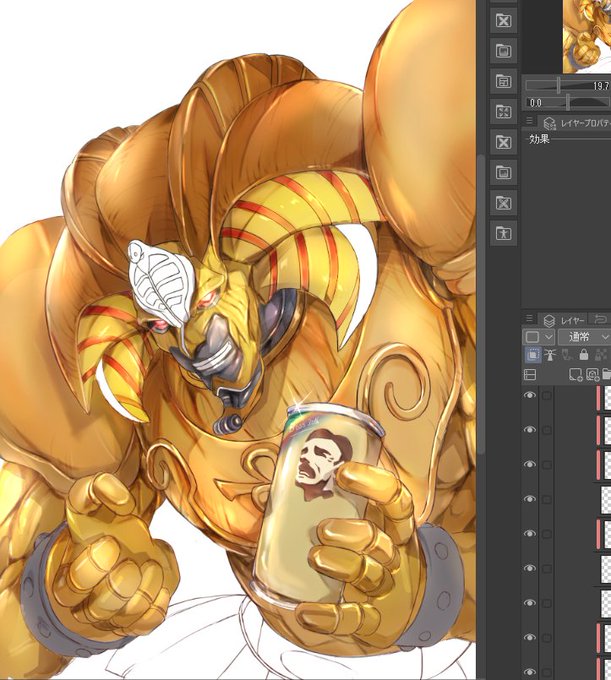Open the layer palette color dropdown
The image size is (611, 680).
539,337
